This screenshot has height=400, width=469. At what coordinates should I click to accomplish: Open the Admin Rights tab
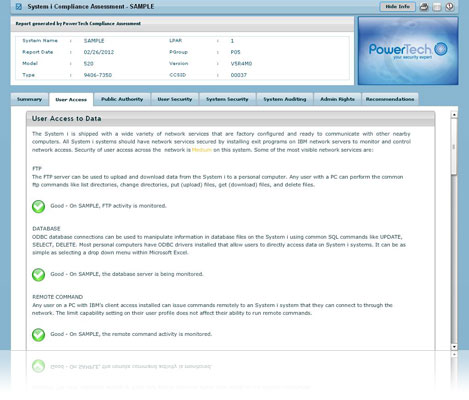[337, 99]
